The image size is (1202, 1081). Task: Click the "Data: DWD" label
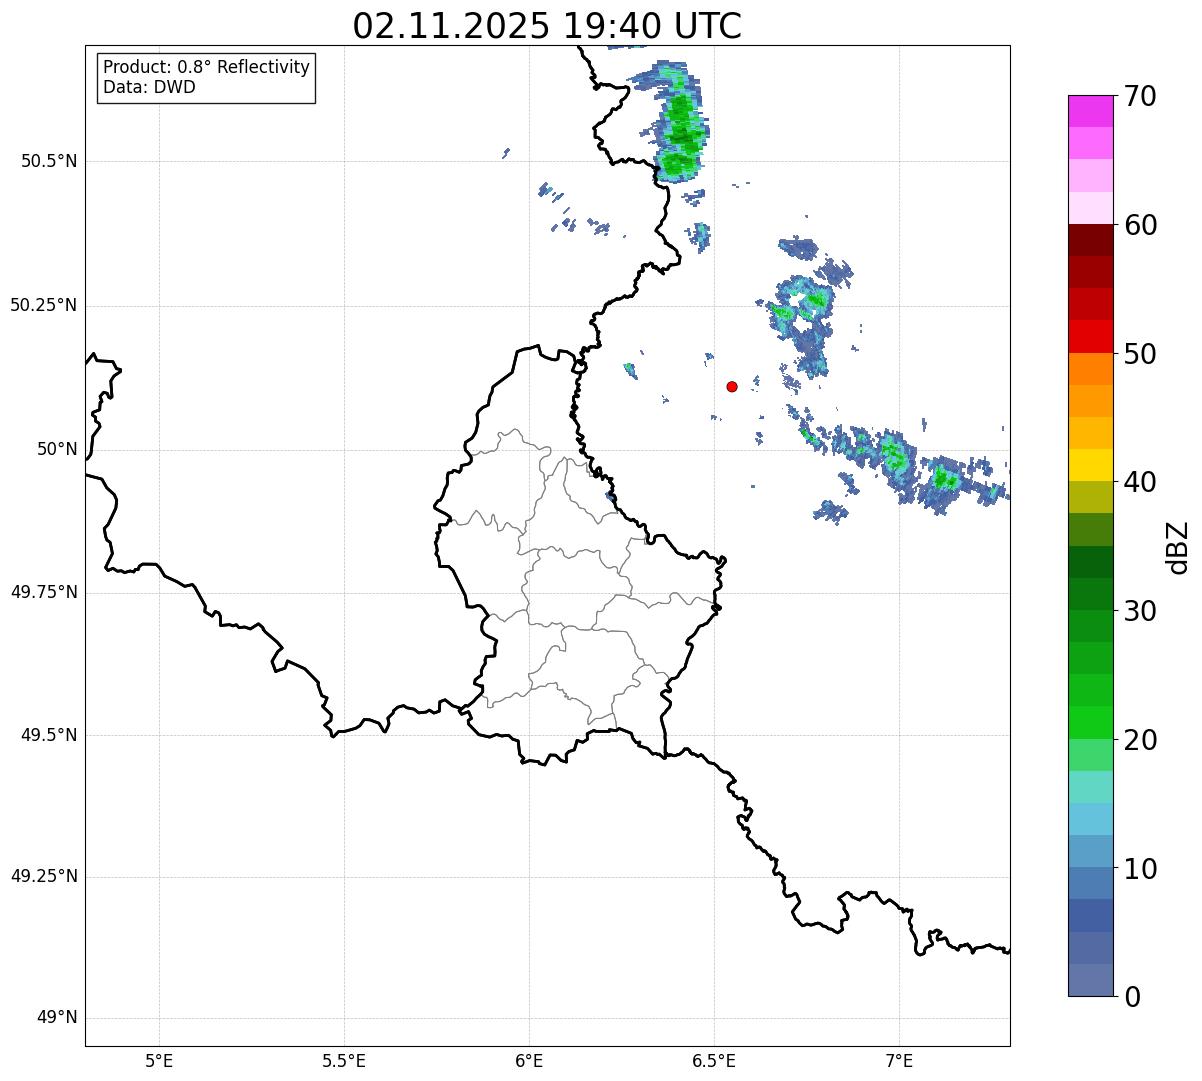[150, 87]
